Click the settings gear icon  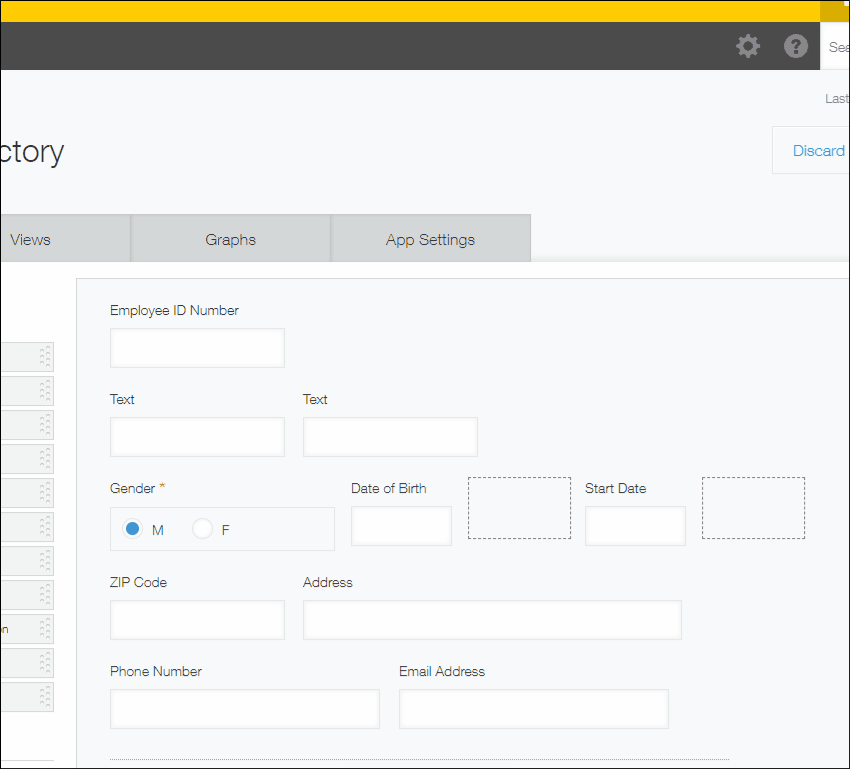pos(747,46)
